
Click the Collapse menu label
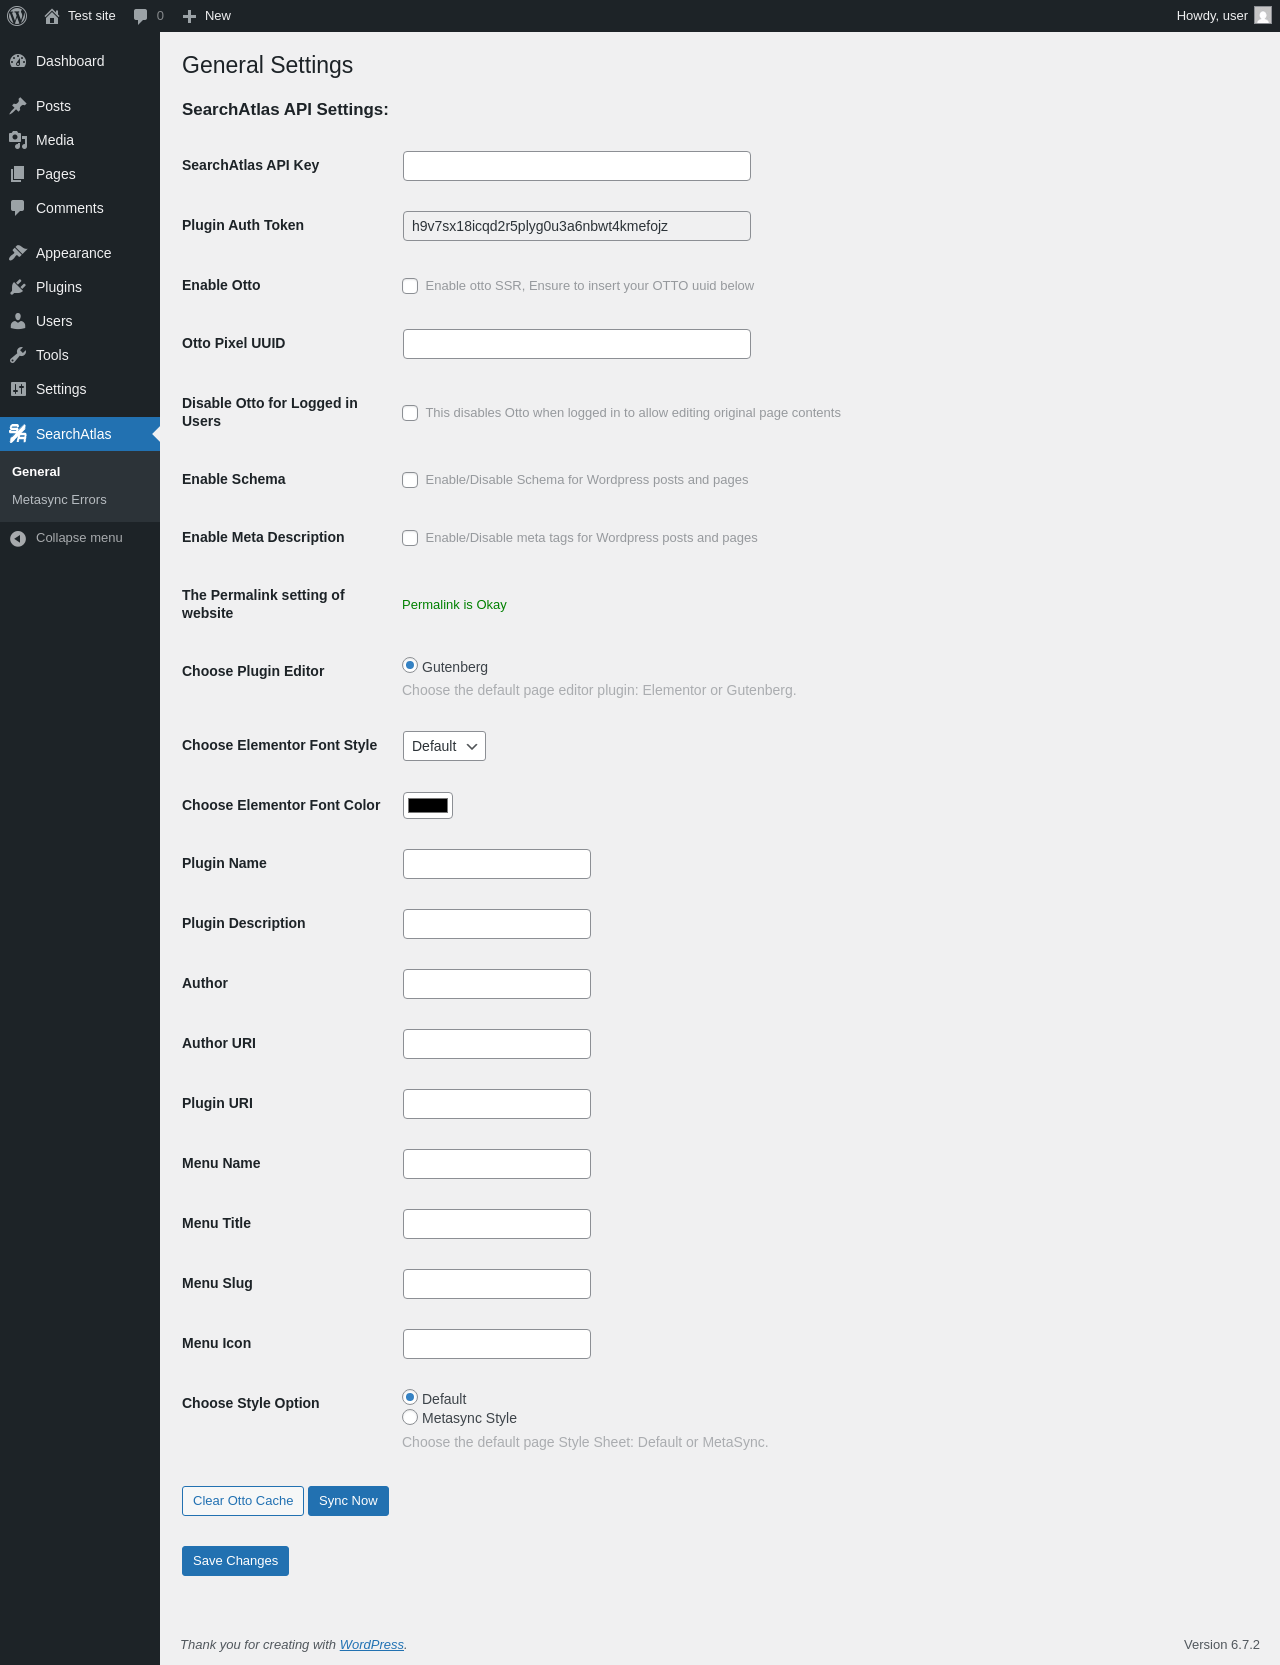tap(79, 538)
